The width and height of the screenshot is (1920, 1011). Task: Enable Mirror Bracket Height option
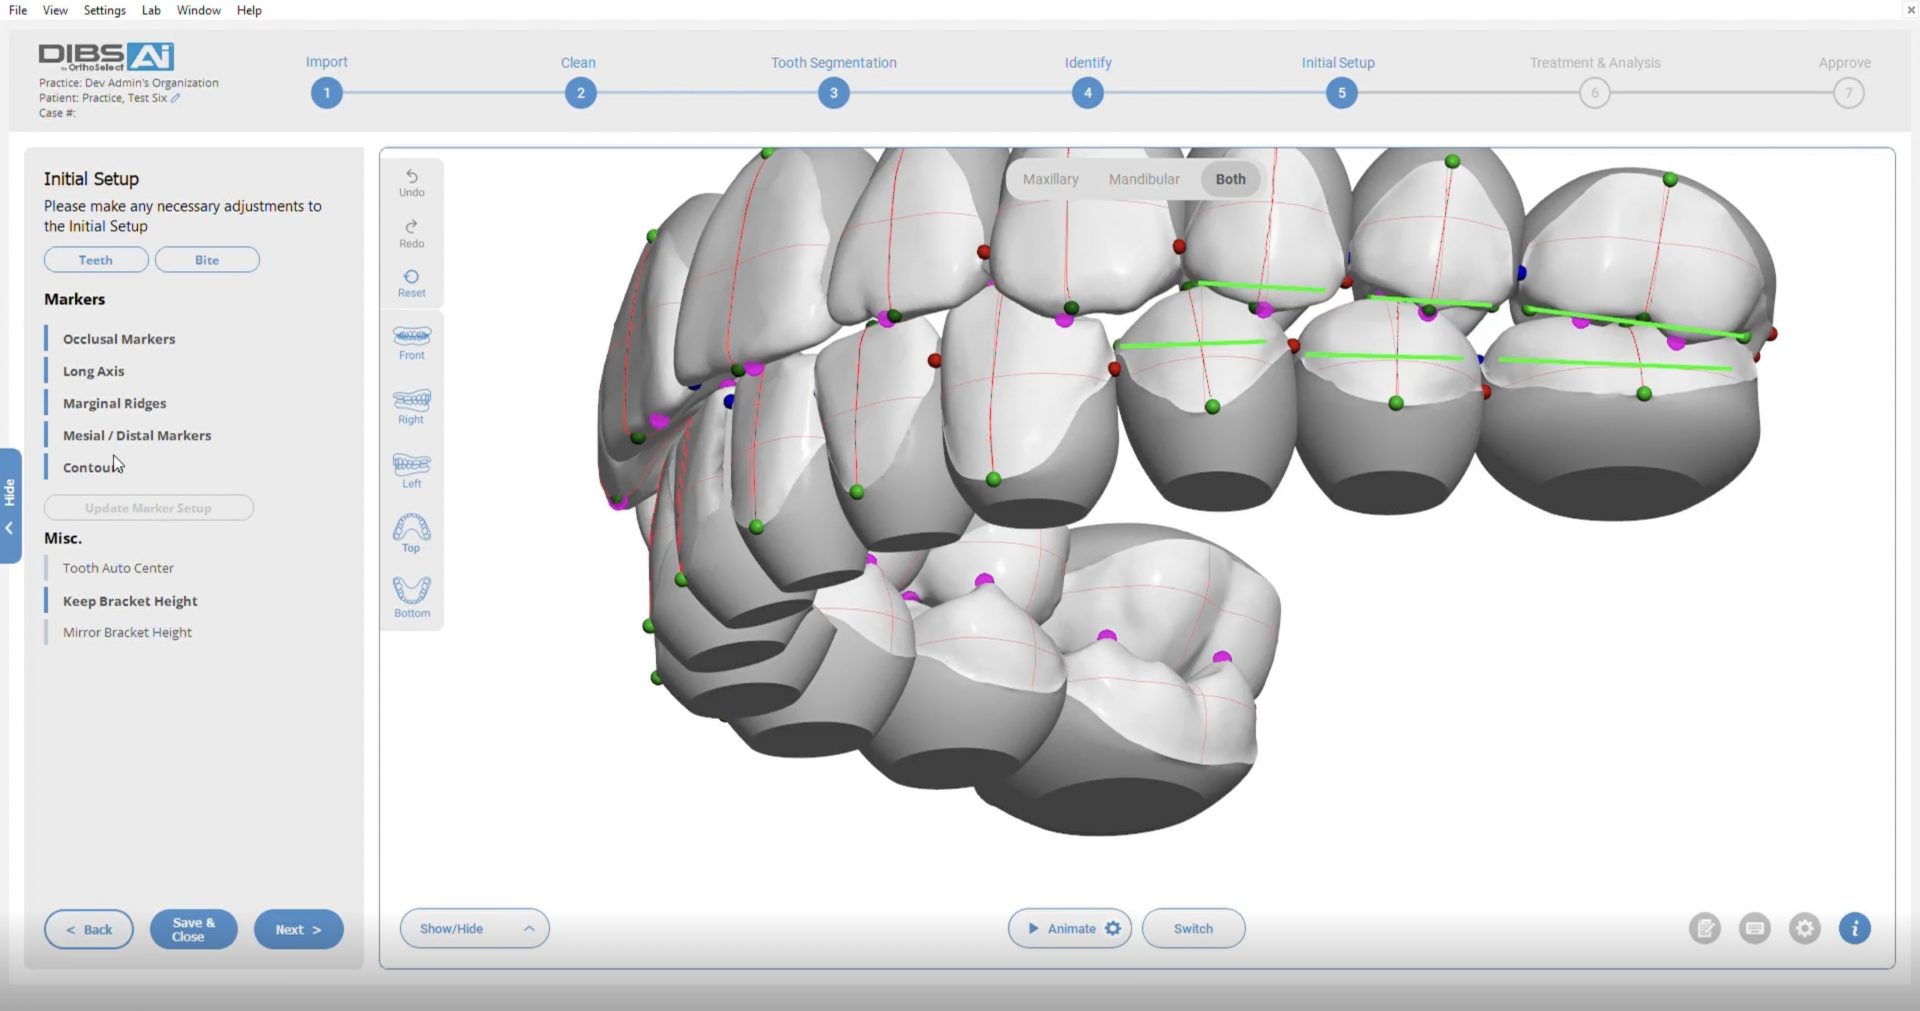(127, 632)
